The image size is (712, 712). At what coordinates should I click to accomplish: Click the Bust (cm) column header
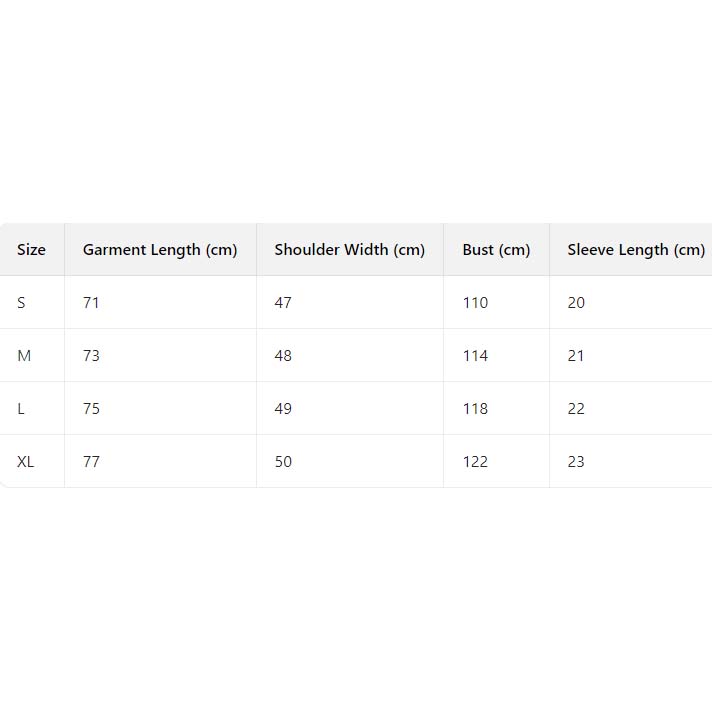click(496, 250)
